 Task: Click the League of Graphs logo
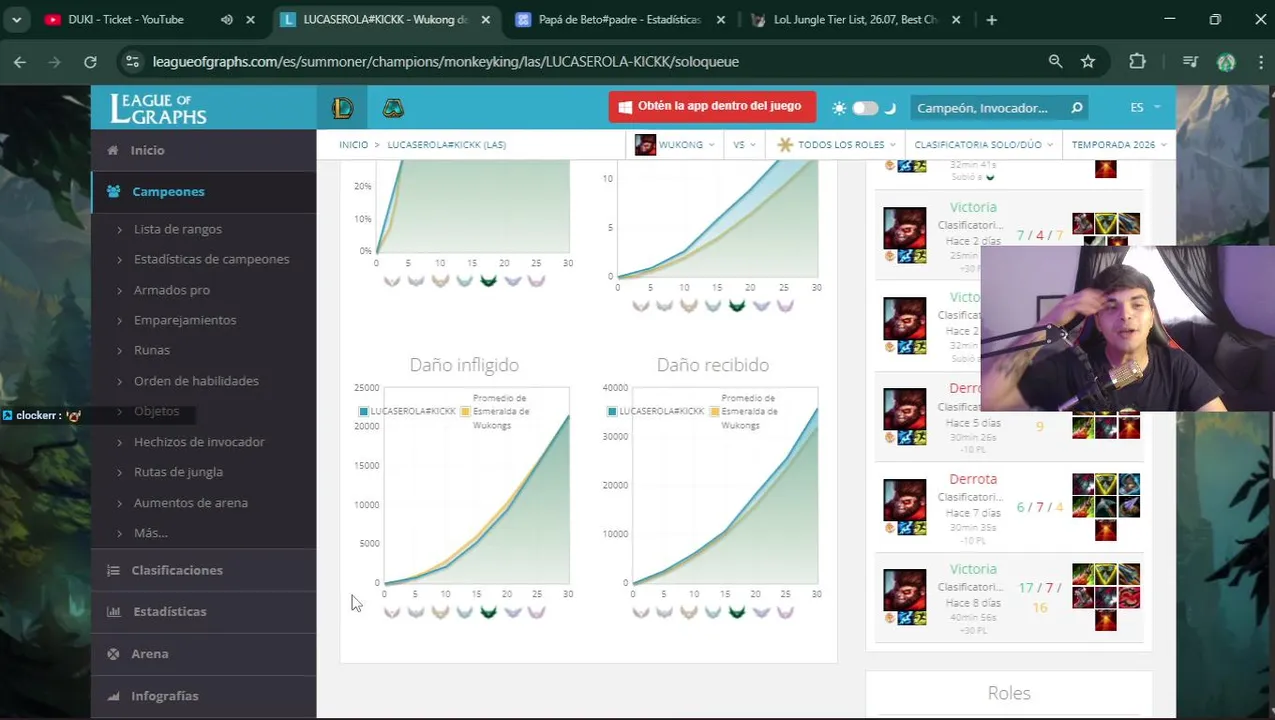tap(159, 107)
